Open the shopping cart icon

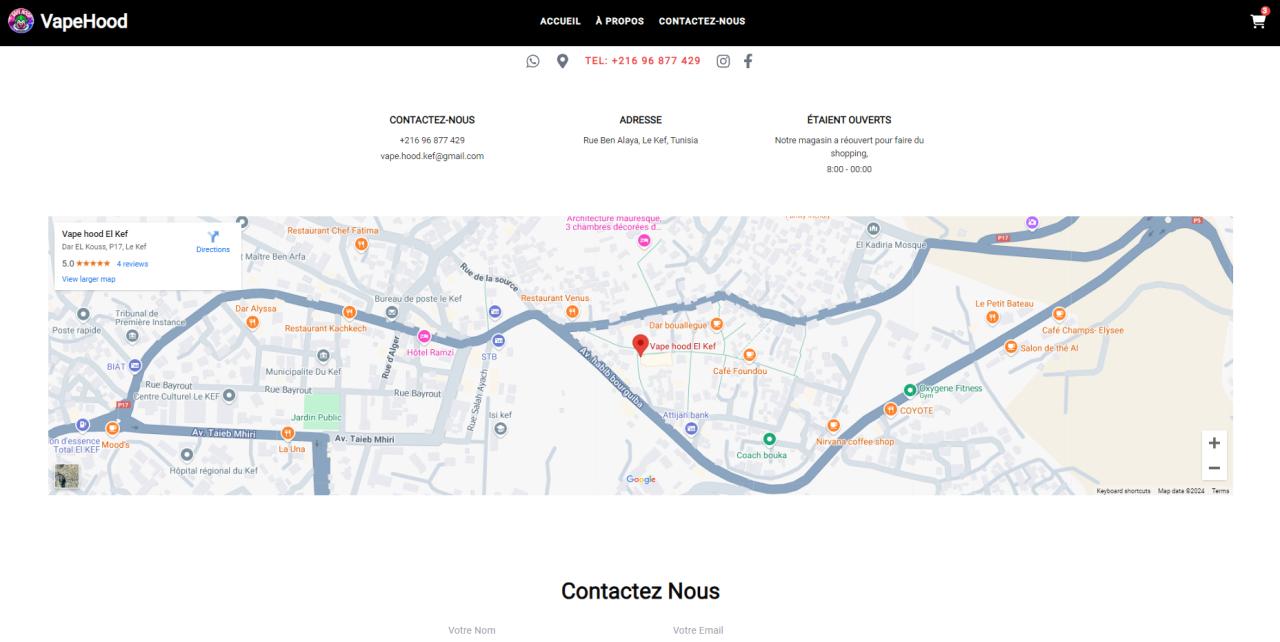(1258, 21)
